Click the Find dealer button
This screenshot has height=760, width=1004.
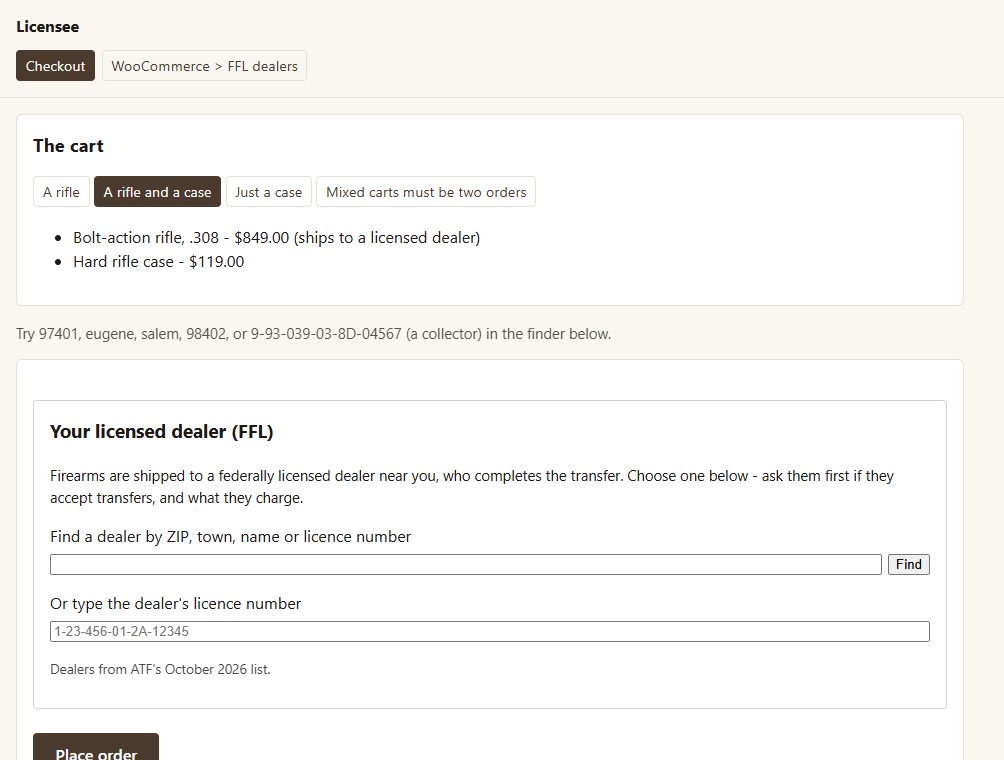(x=909, y=565)
